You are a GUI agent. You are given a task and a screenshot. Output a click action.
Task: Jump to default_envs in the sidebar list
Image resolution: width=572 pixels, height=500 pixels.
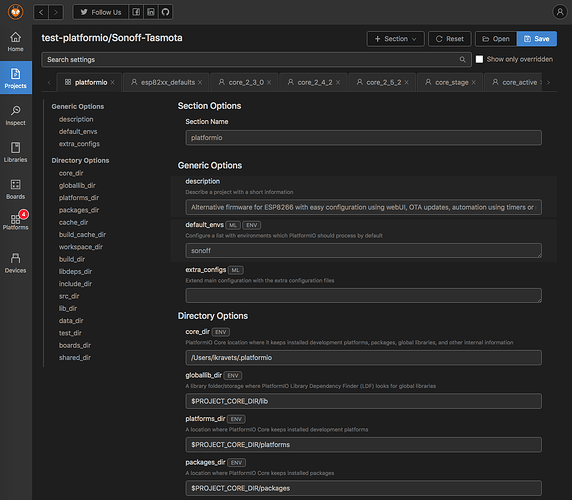(78, 132)
